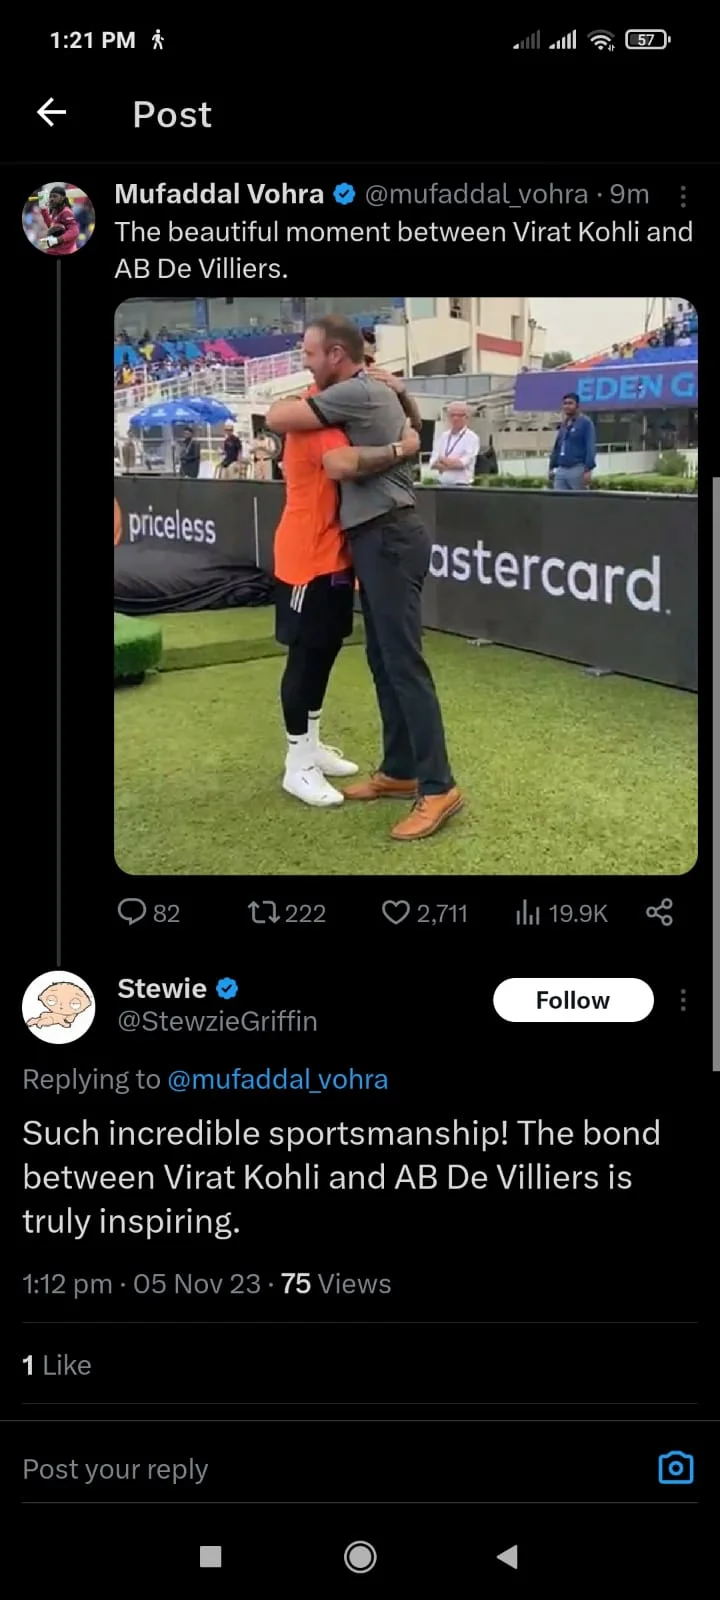View analytics via the 19.9K bar icon
Screen dimensions: 720x1600
pos(528,912)
